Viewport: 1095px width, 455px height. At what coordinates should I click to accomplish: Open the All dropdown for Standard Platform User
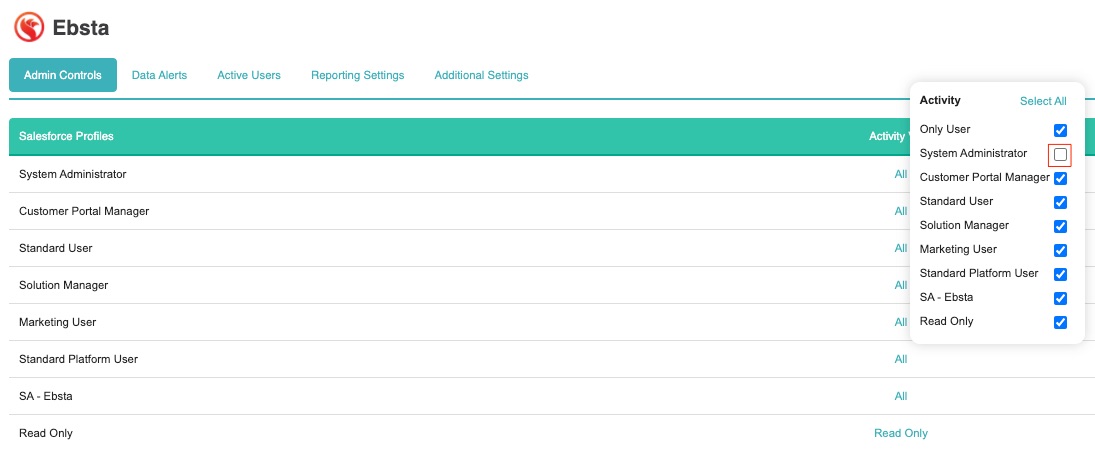(900, 359)
